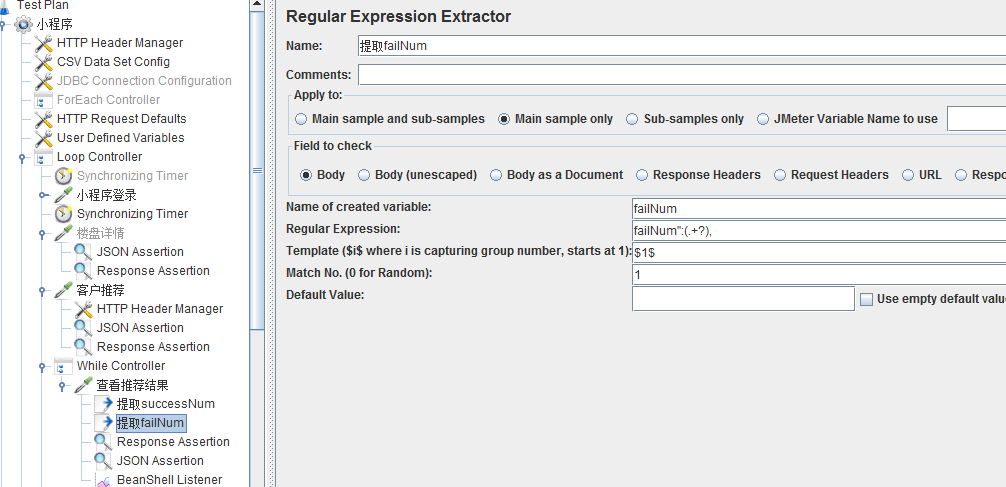
Task: Click the 小程序登录 sampler pipette icon
Action: click(64, 195)
